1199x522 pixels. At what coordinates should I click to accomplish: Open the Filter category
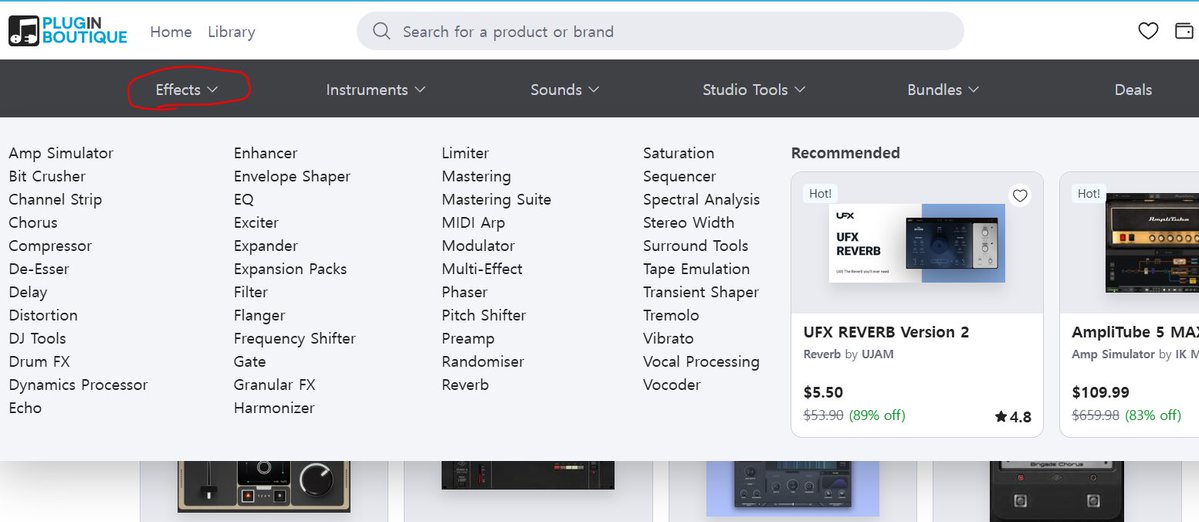[250, 292]
